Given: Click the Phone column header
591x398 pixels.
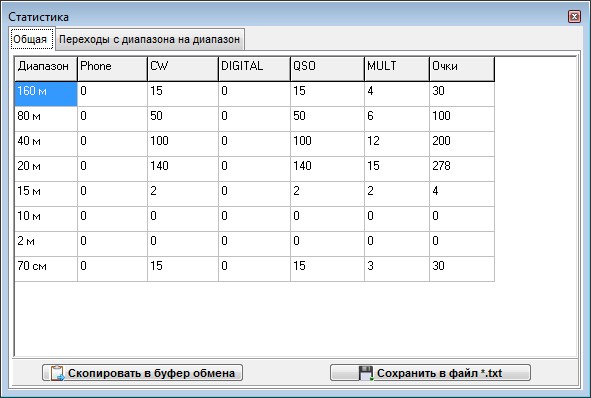Looking at the screenshot, I should pos(112,69).
